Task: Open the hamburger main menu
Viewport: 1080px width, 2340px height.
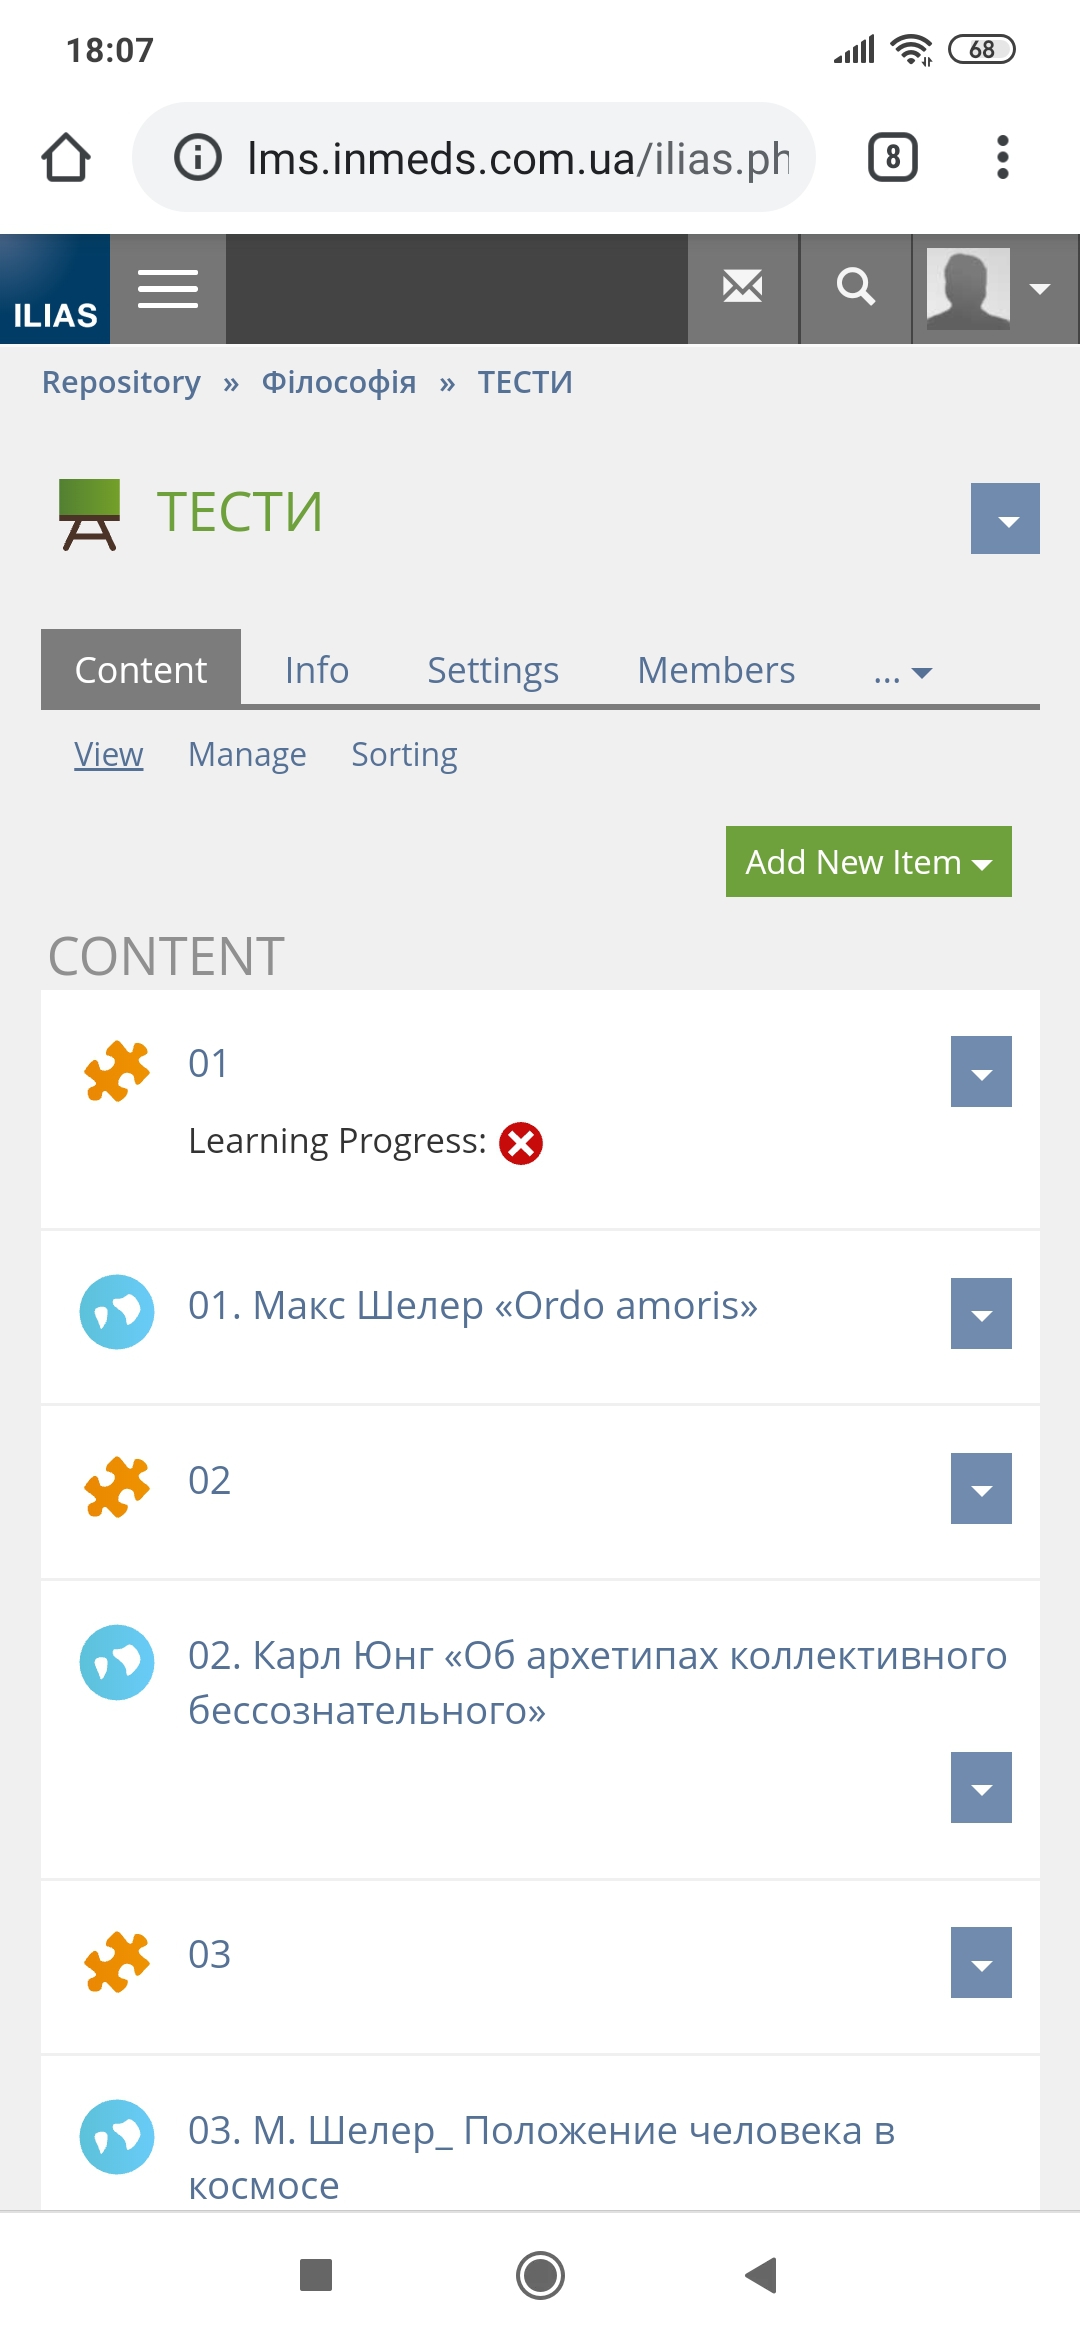Action: click(168, 289)
